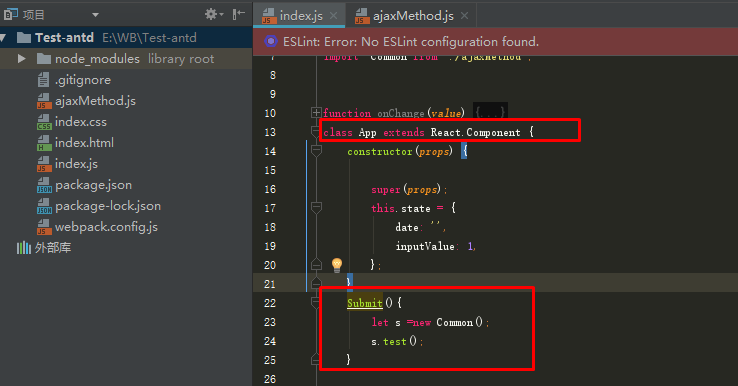
Task: Select 外部库 external libraries node
Action: [x=53, y=248]
